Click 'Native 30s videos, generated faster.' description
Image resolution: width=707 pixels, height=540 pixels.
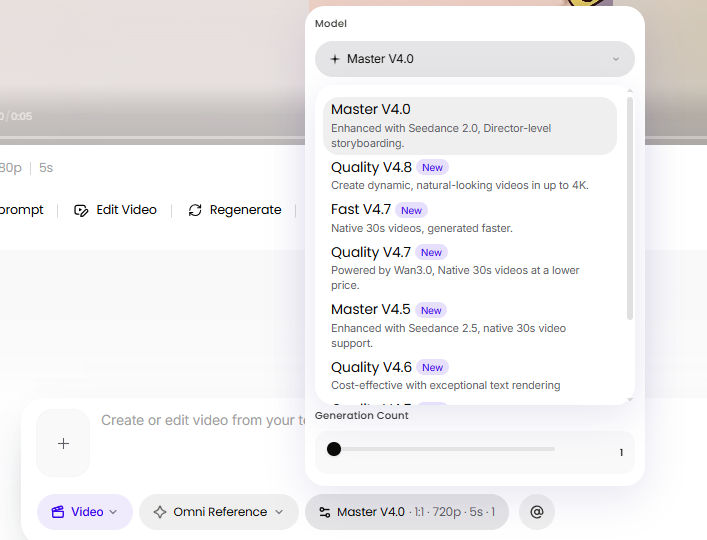422,228
